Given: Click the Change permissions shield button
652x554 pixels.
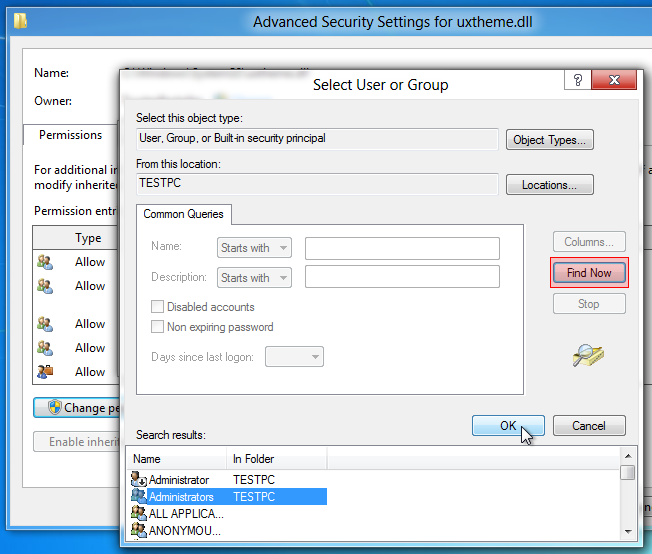Looking at the screenshot, I should tap(77, 408).
